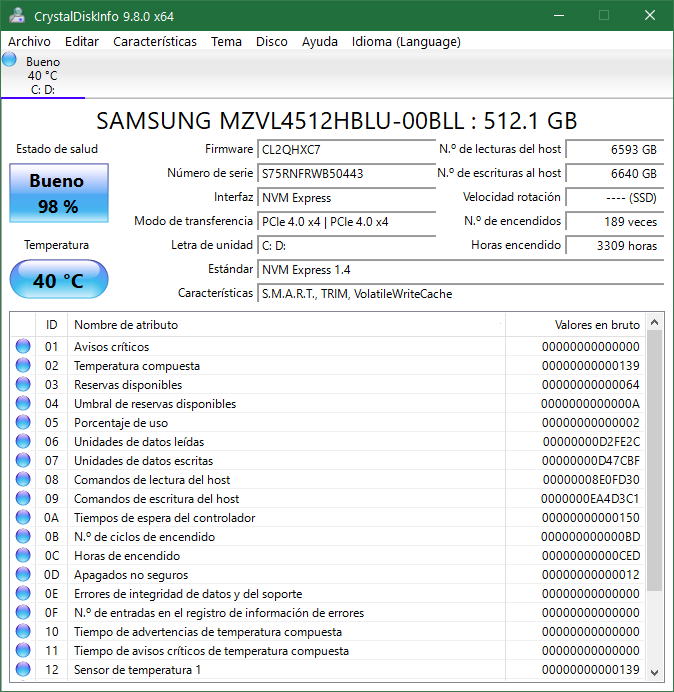Click the scrollbar down arrow in attribute list

point(655,671)
